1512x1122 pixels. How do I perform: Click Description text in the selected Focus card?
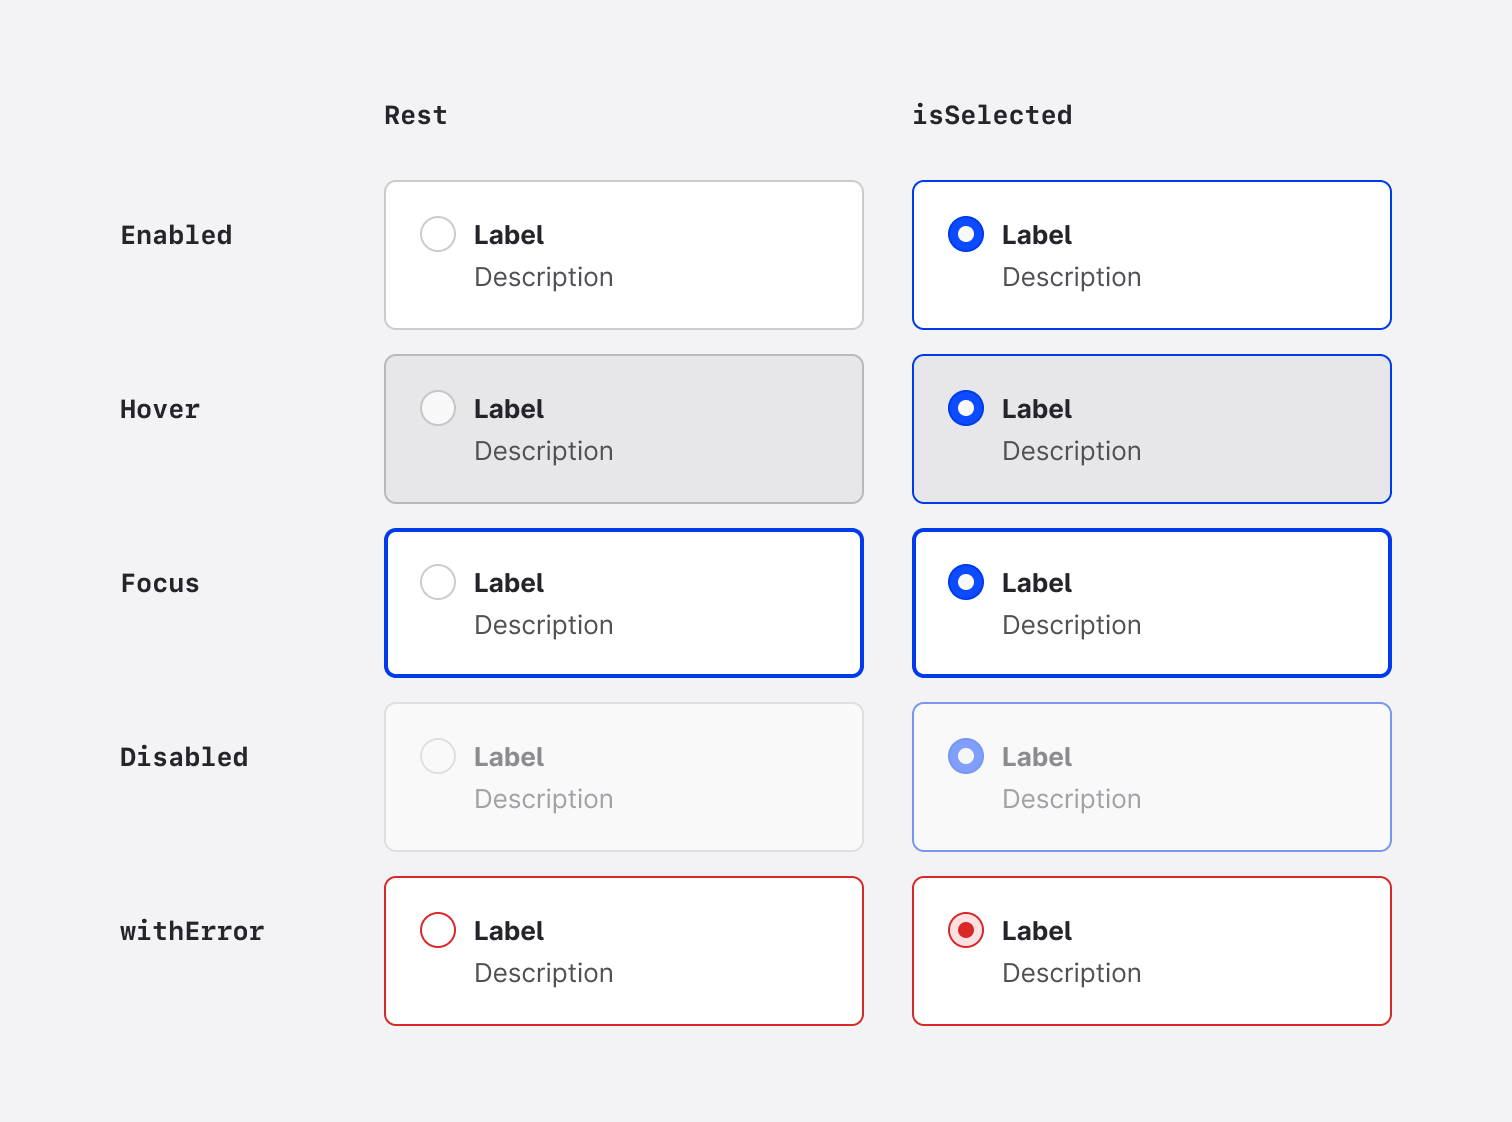[x=1071, y=625]
